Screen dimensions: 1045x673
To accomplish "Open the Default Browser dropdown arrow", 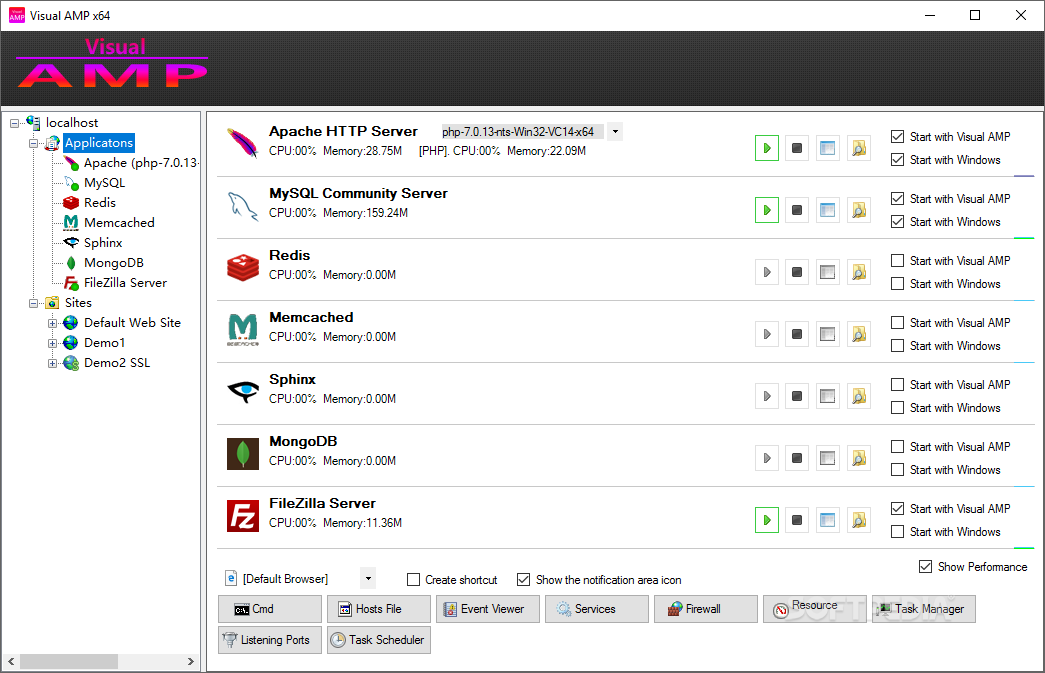I will (368, 578).
